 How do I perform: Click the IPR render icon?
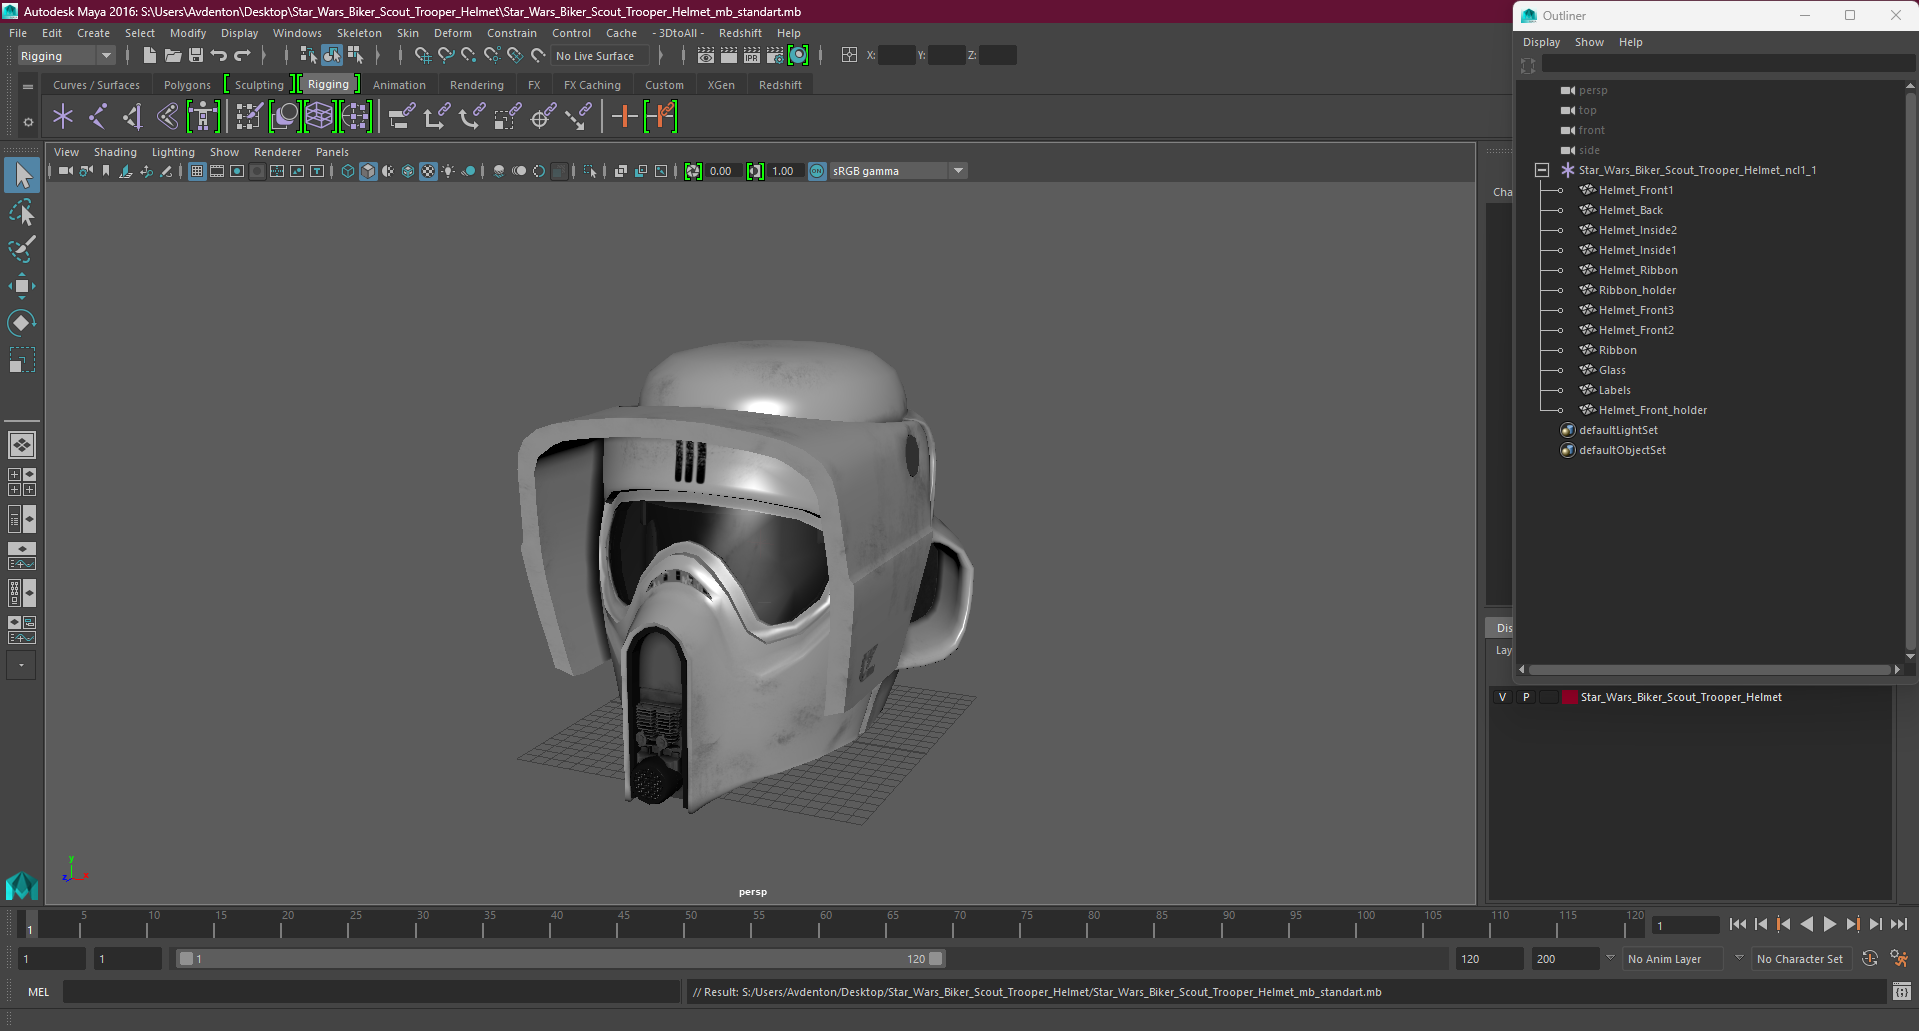pyautogui.click(x=752, y=56)
